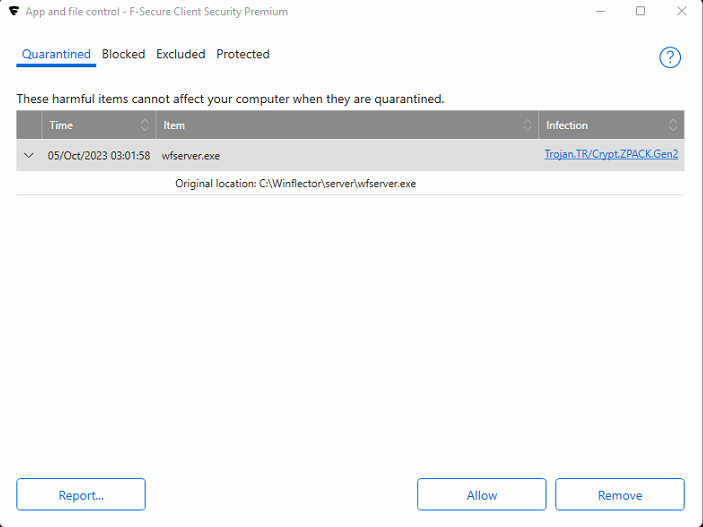Close the App and file control window
This screenshot has height=527, width=703.
point(681,11)
